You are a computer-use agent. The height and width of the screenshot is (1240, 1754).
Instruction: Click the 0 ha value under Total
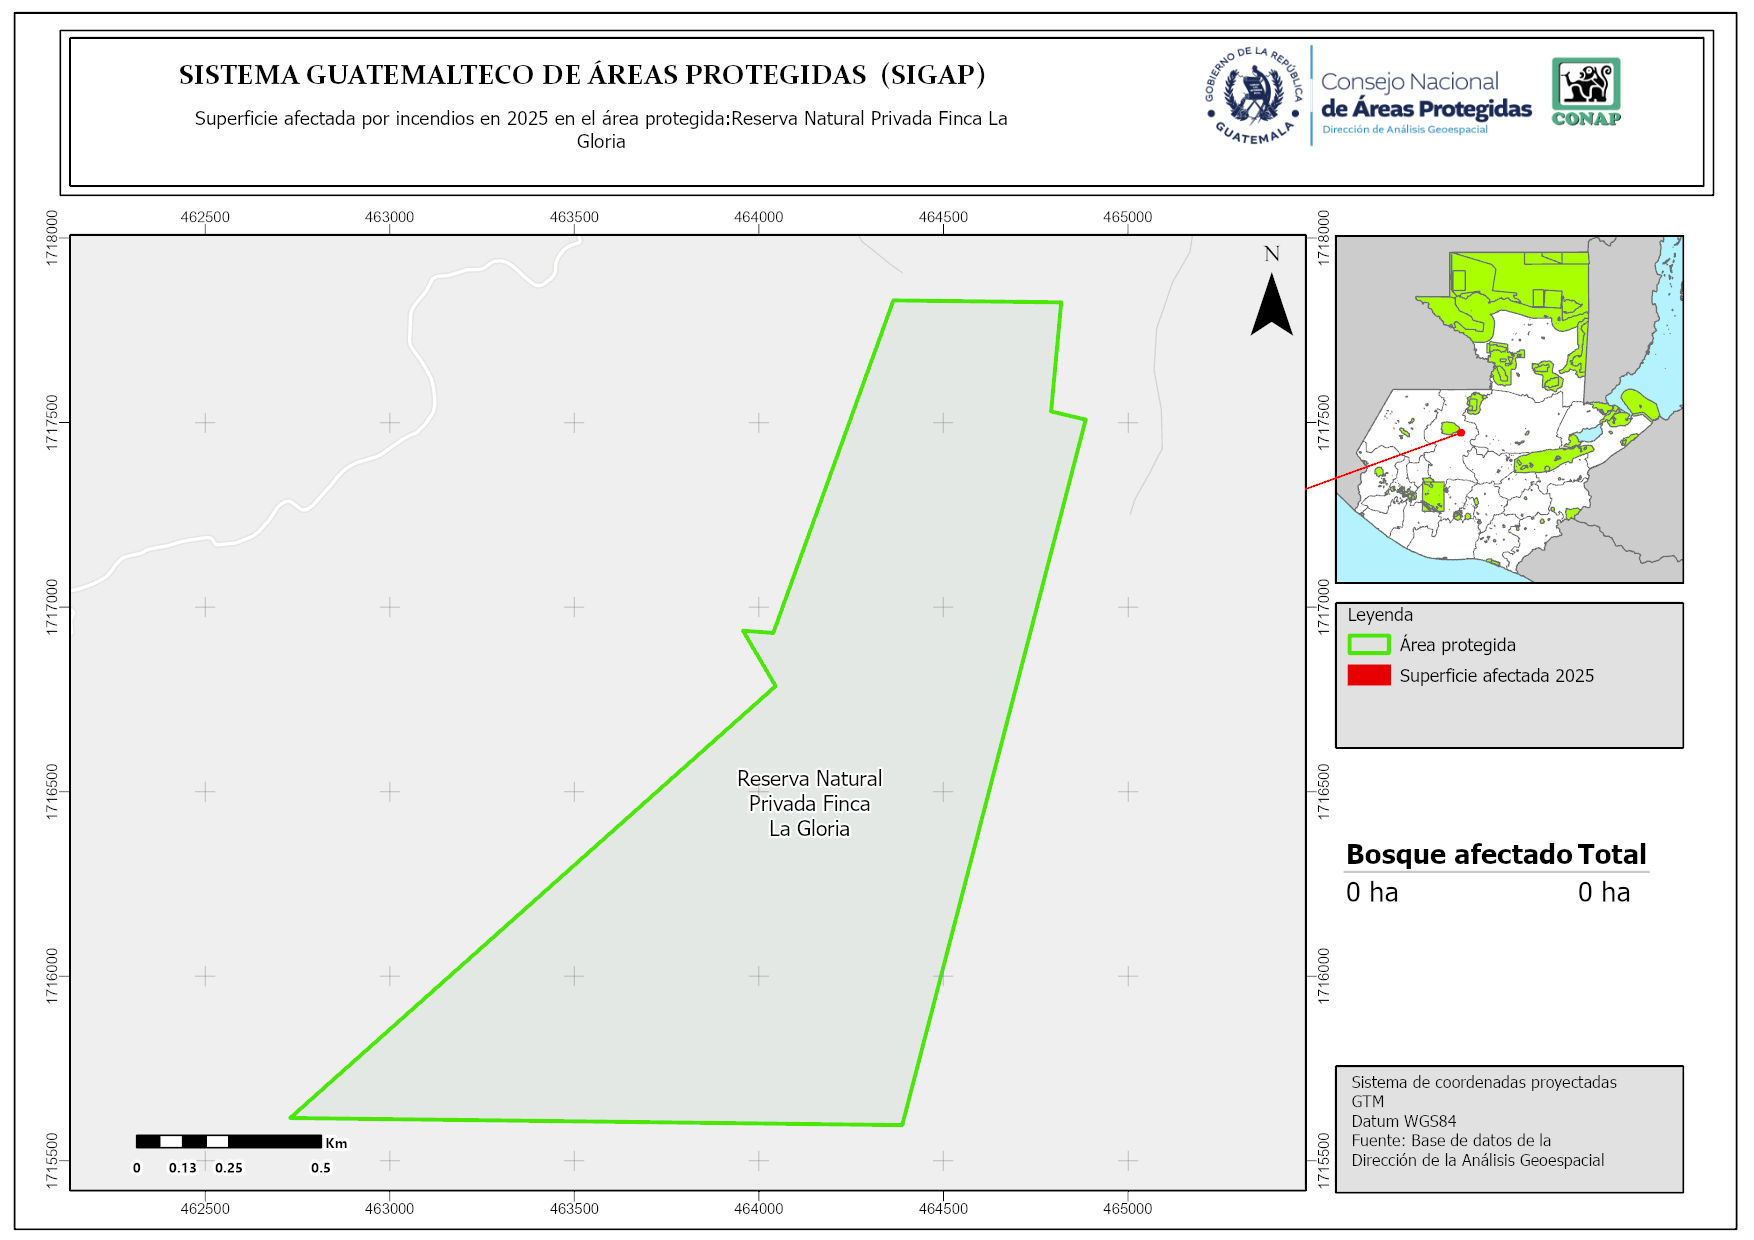point(1603,892)
